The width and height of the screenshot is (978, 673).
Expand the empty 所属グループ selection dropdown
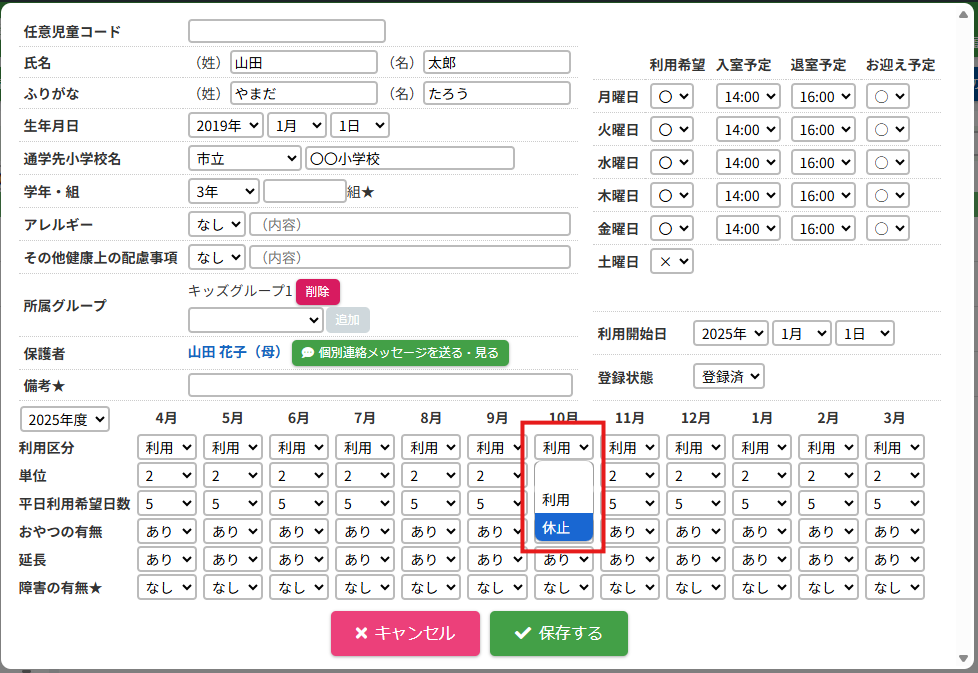coord(255,319)
